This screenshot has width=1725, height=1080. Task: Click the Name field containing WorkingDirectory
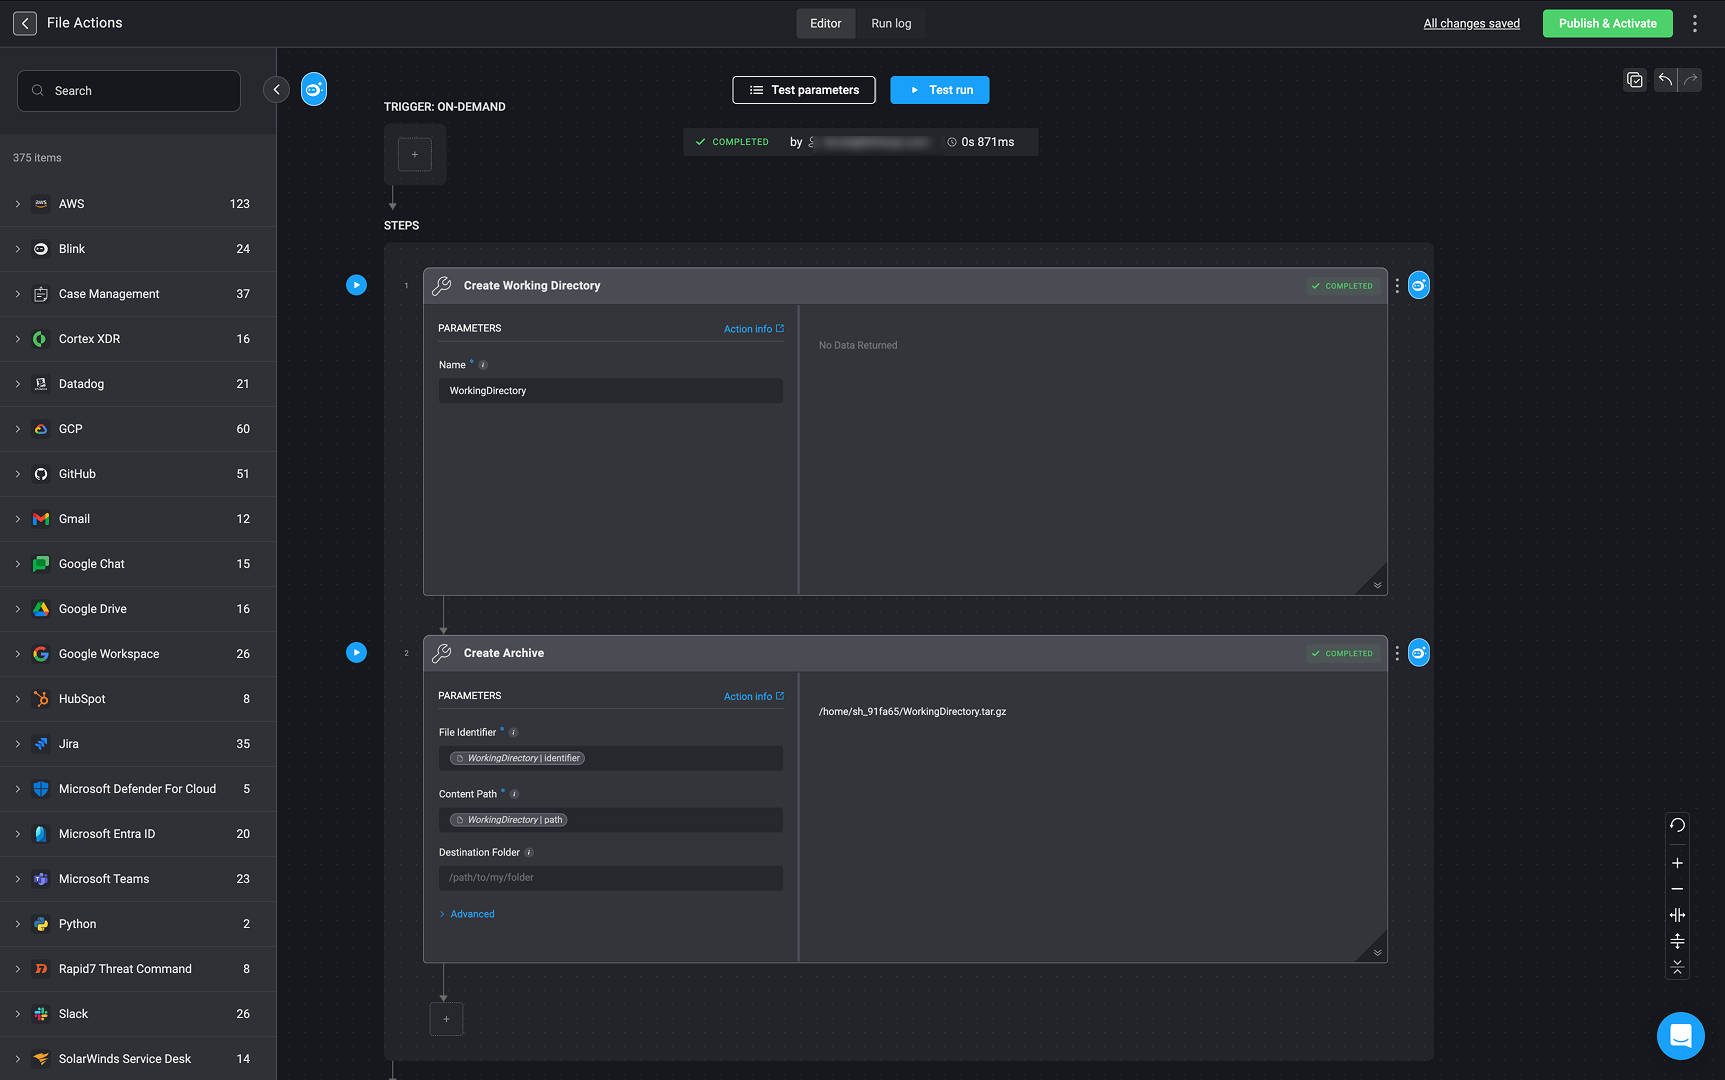pos(611,391)
